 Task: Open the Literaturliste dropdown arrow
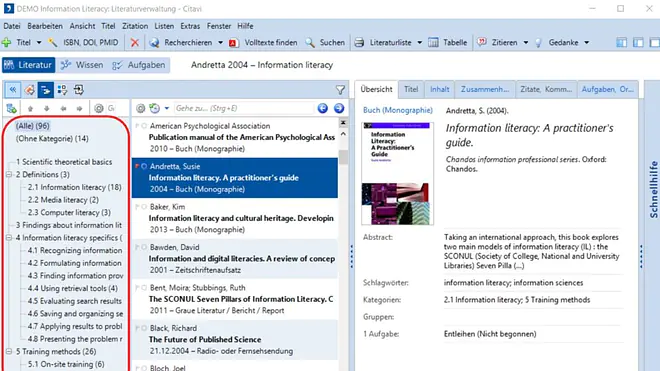(x=419, y=43)
